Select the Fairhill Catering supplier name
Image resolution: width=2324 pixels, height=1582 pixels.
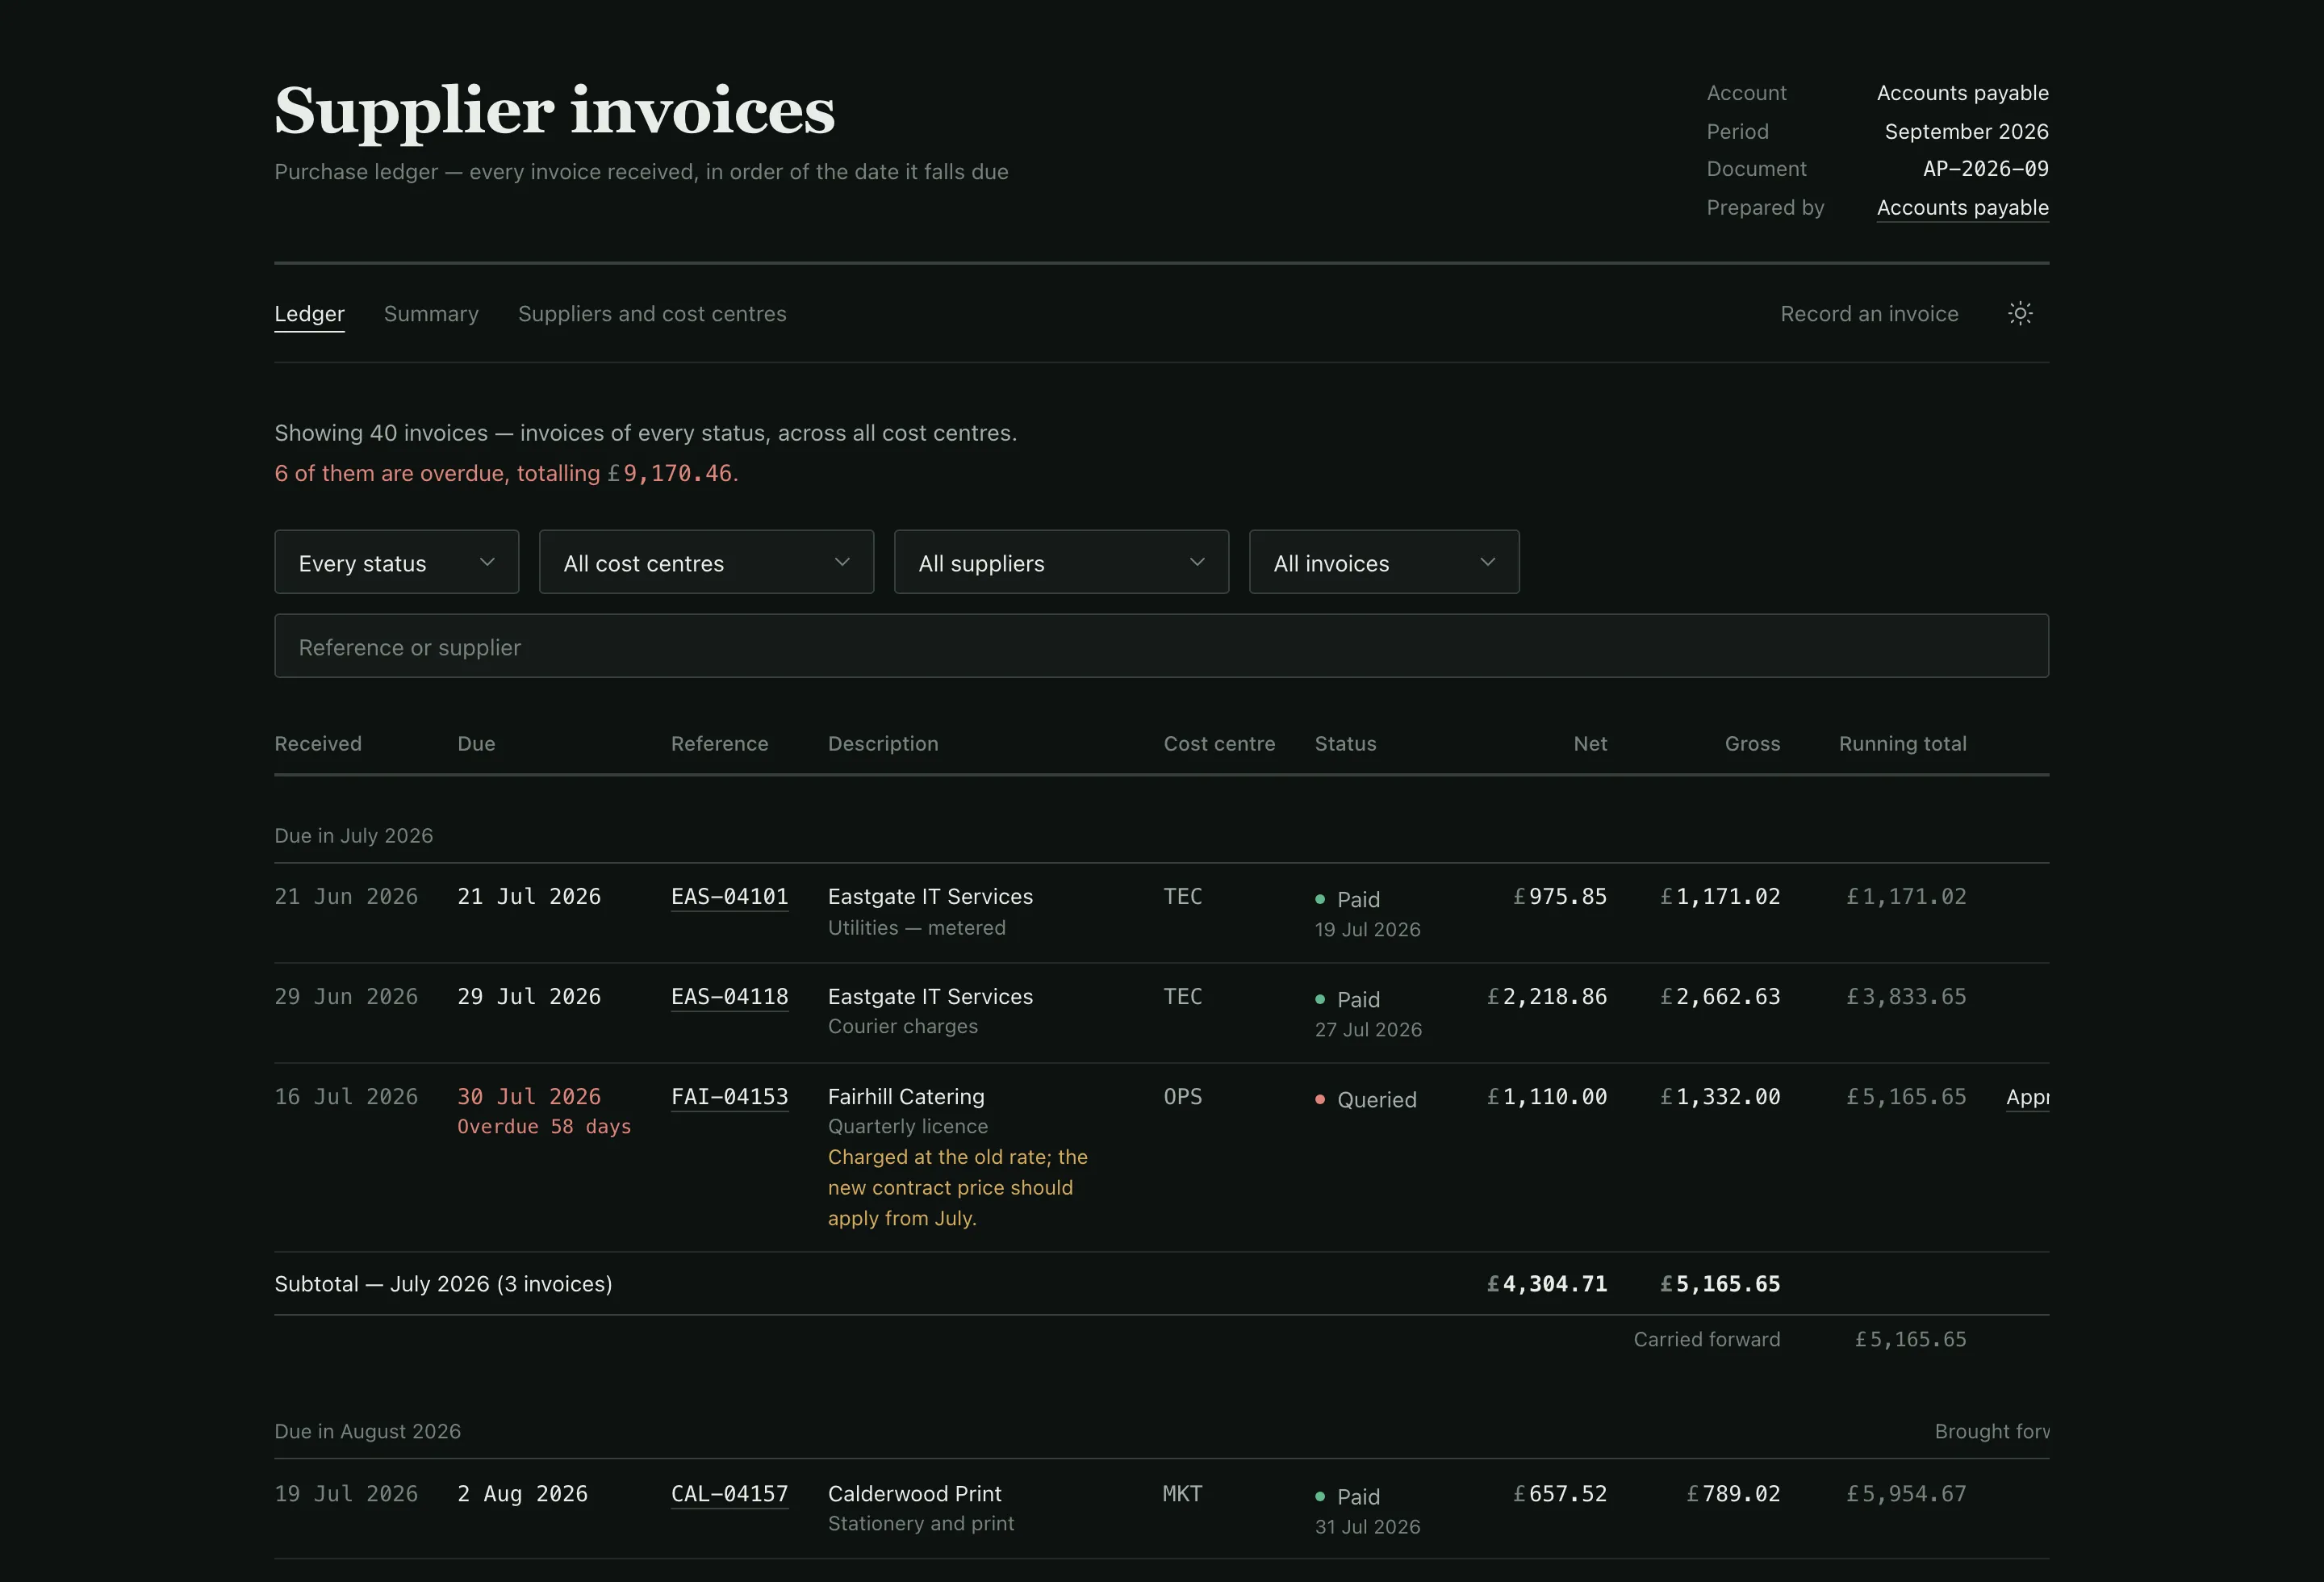pyautogui.click(x=906, y=1097)
